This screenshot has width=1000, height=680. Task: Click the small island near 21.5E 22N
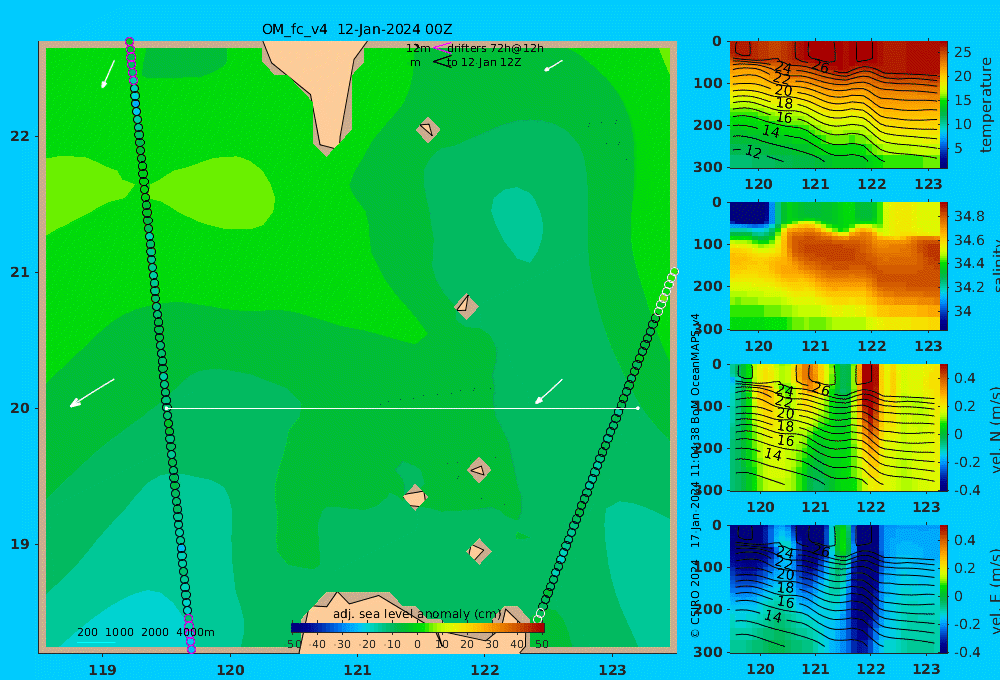[x=428, y=129]
